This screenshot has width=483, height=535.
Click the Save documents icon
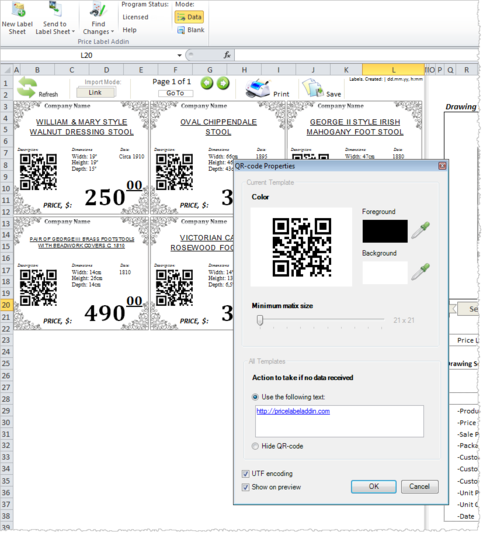pos(313,88)
